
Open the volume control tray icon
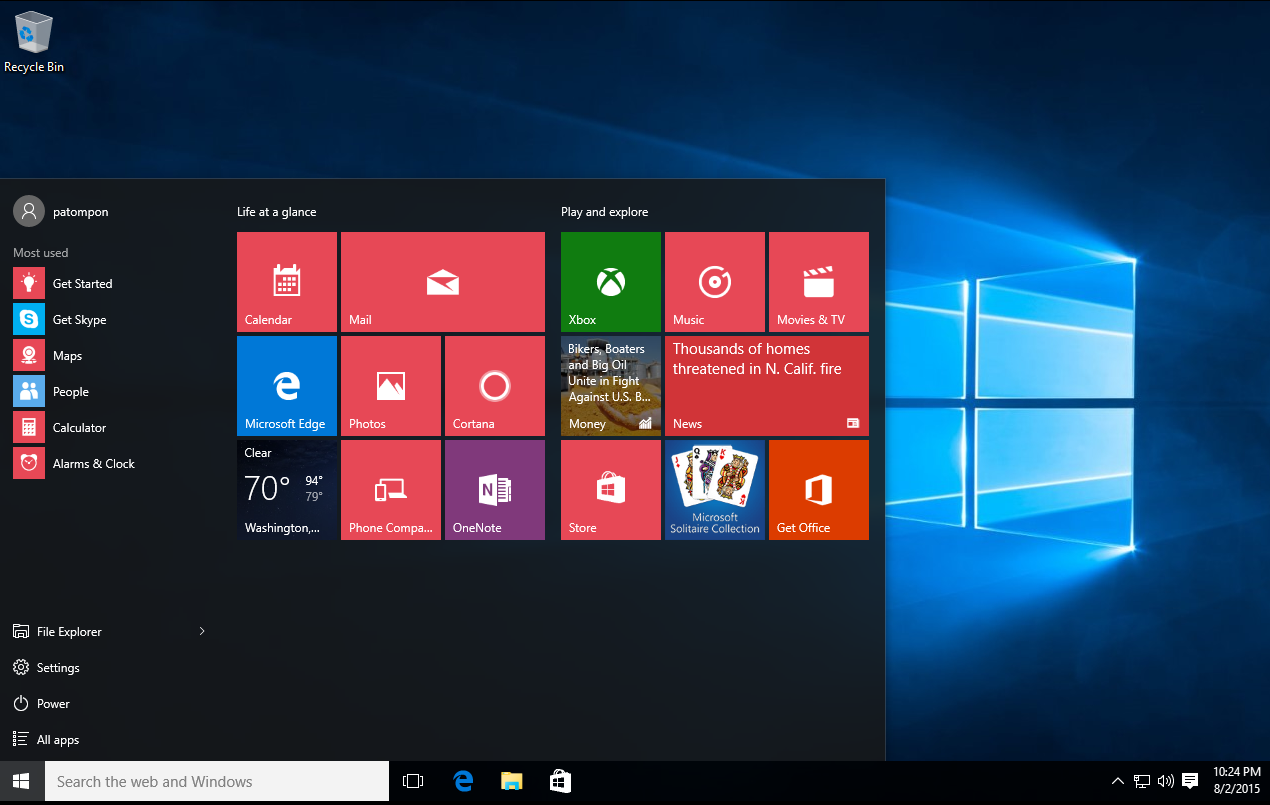[1165, 782]
